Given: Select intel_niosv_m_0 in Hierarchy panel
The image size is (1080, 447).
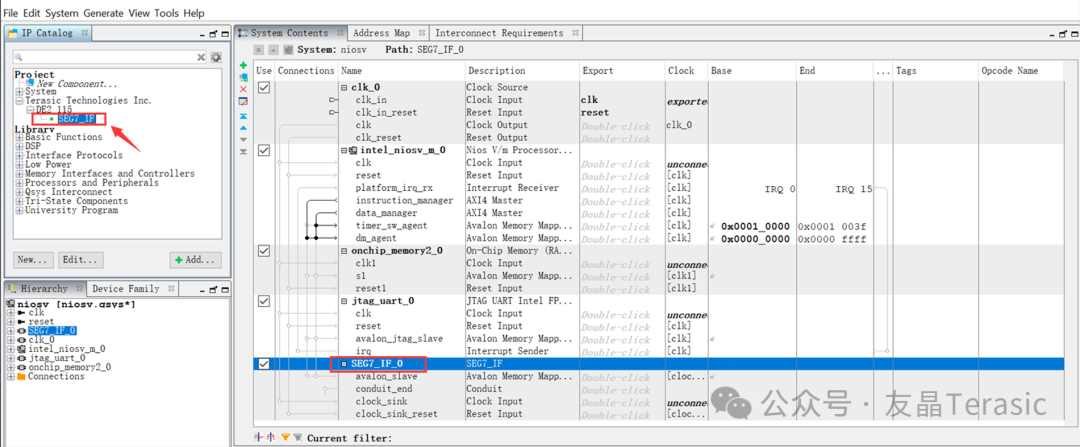Looking at the screenshot, I should pyautogui.click(x=67, y=349).
